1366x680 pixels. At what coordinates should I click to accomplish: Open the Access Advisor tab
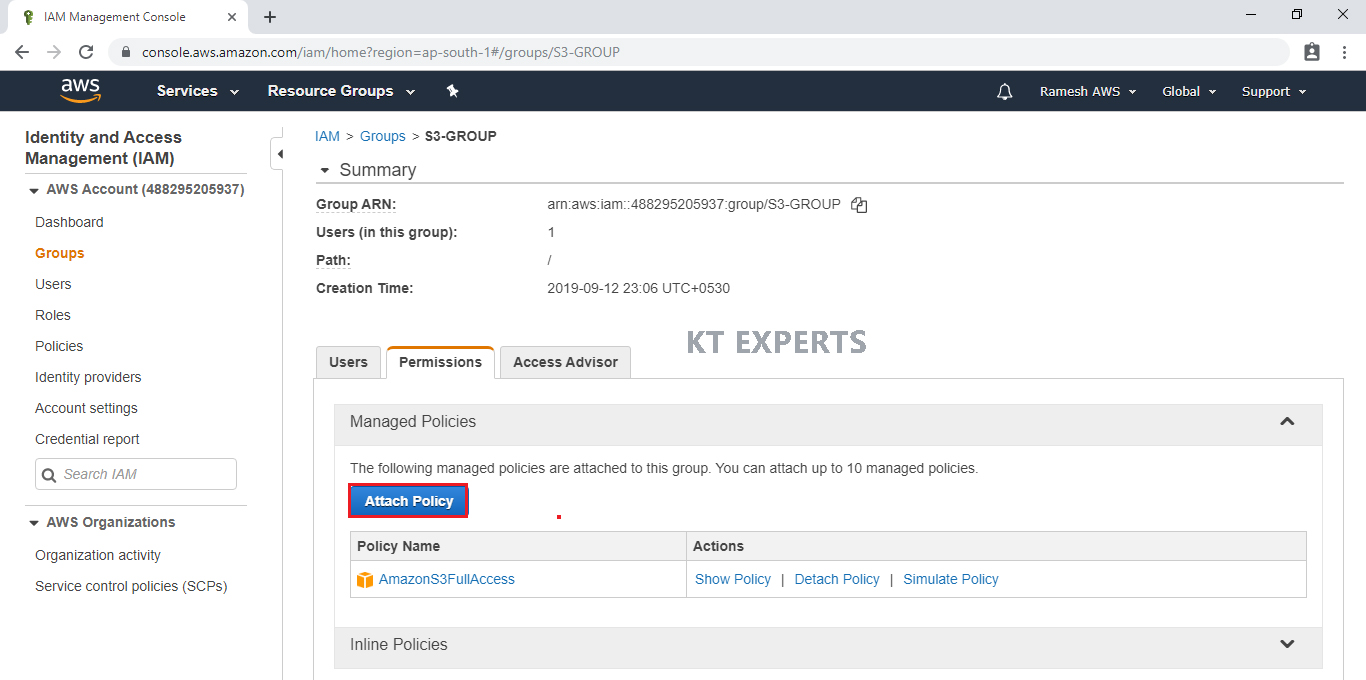[x=566, y=362]
